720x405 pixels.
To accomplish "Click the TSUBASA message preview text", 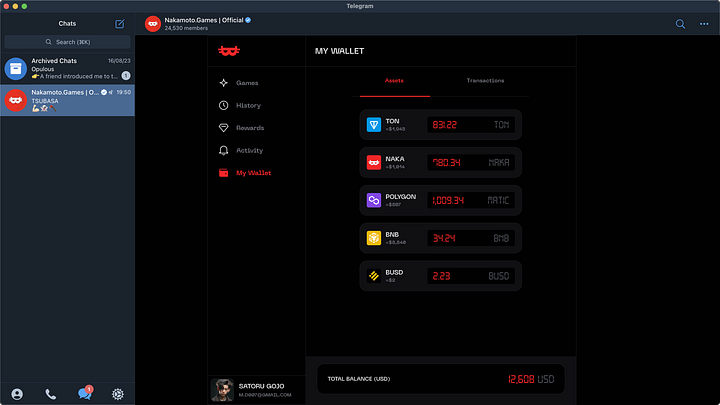I will pyautogui.click(x=45, y=101).
